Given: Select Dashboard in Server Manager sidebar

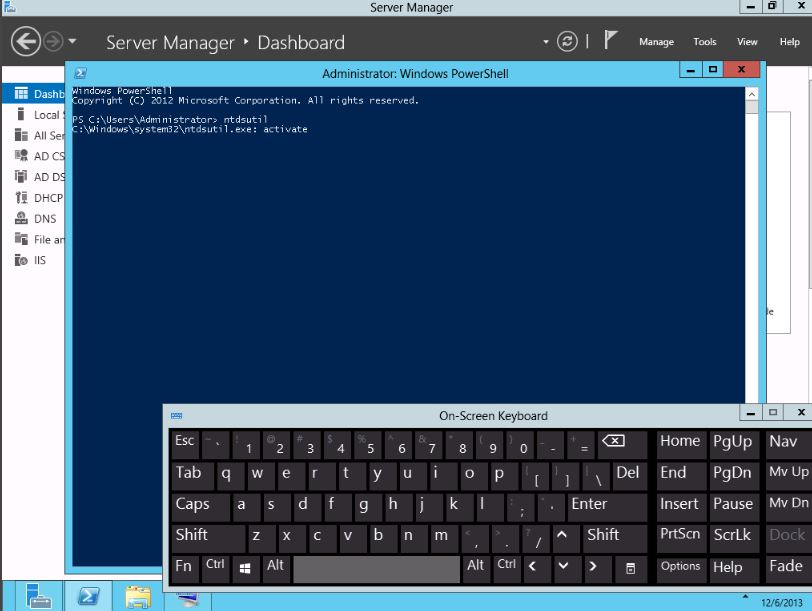Looking at the screenshot, I should 34,94.
